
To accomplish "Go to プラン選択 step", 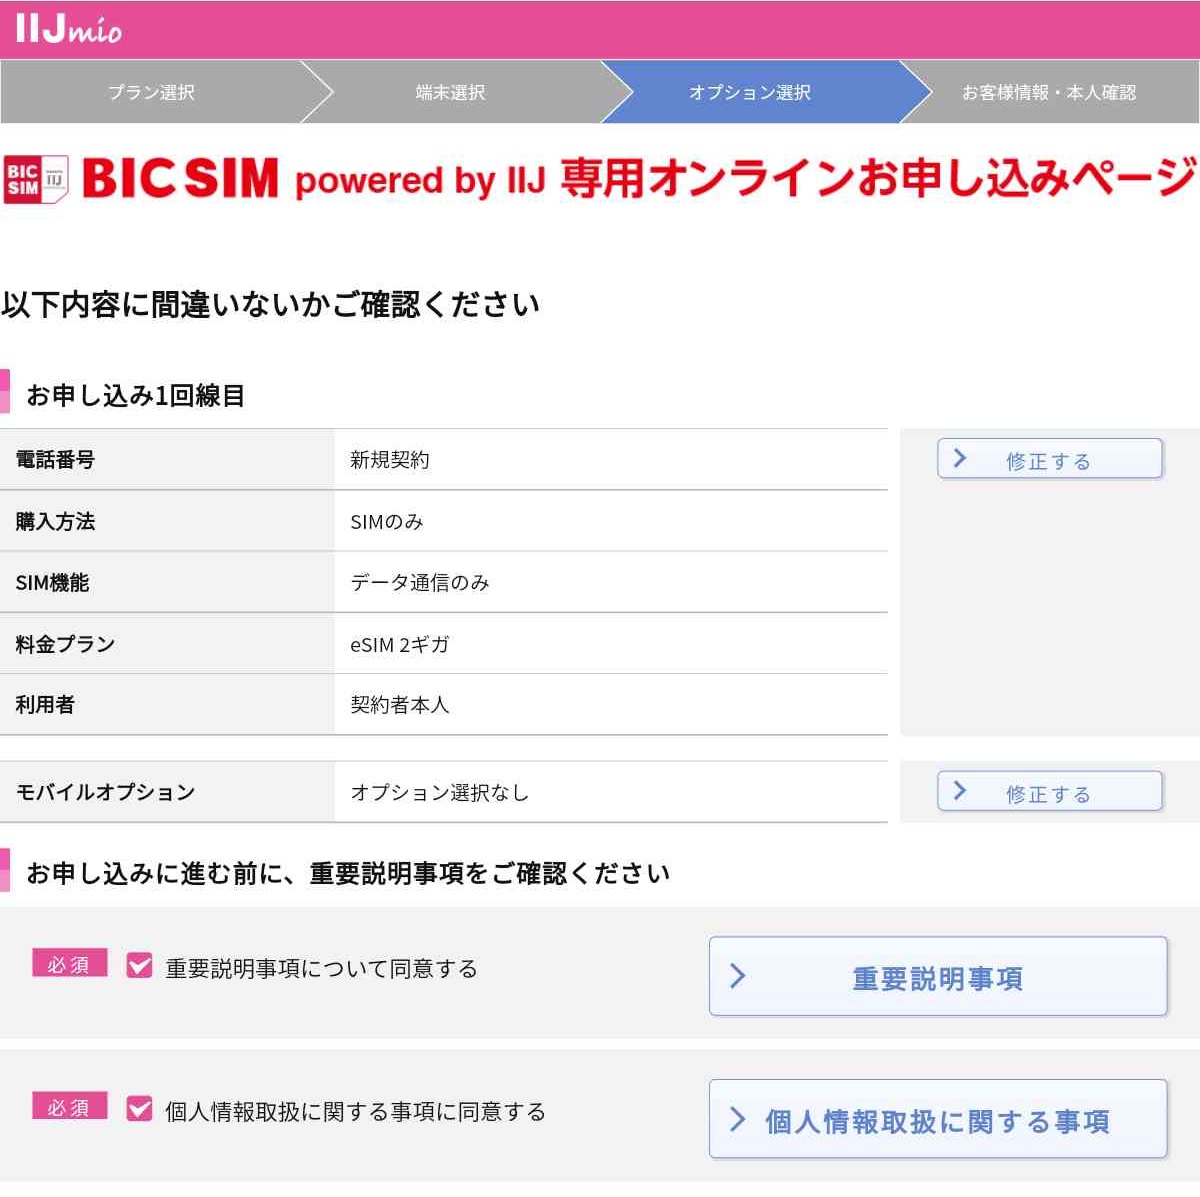I will 151,92.
